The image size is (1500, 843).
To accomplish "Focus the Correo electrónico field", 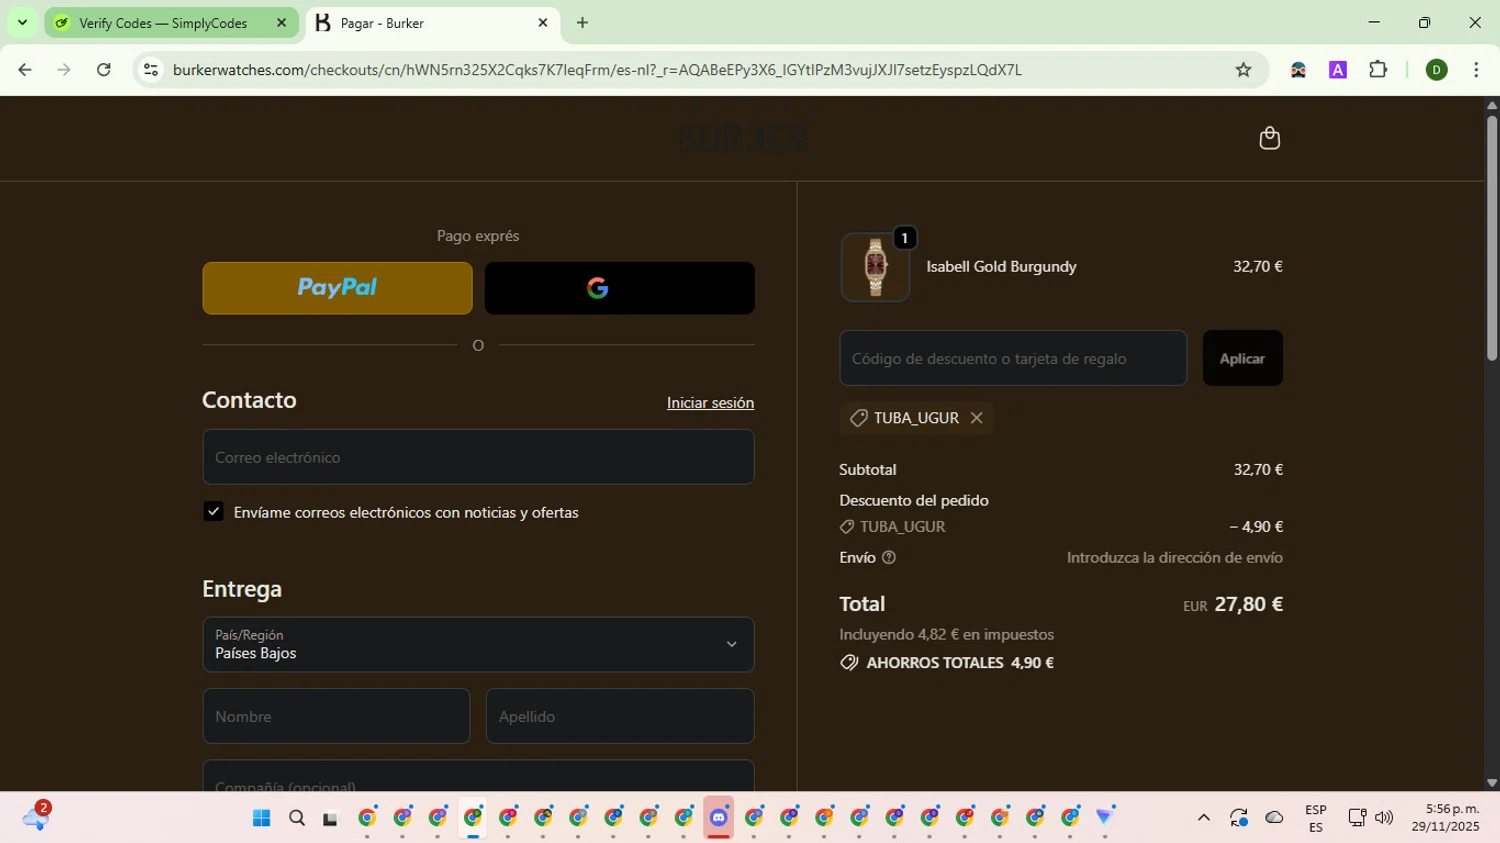I will [x=478, y=457].
